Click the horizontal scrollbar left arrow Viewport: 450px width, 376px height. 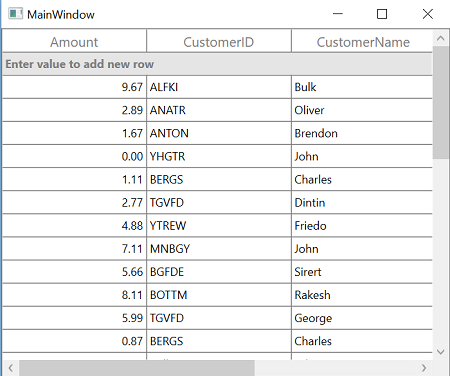11,368
